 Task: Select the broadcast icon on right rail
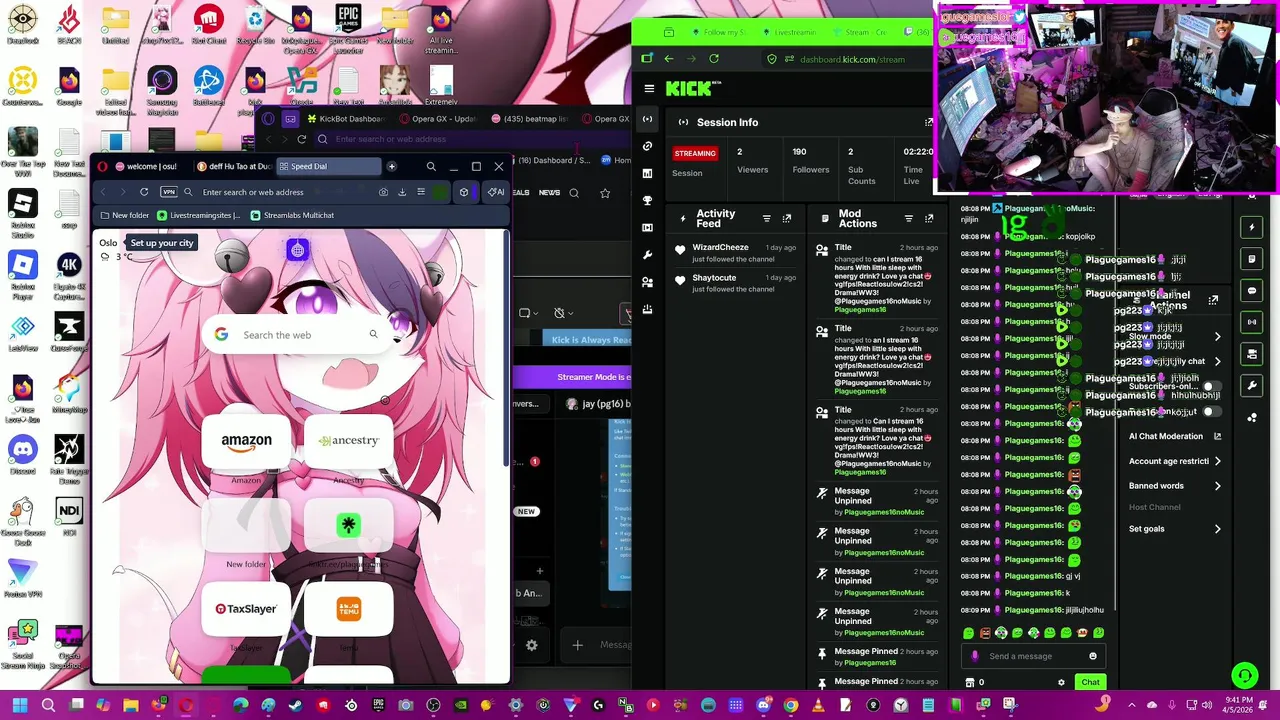(1251, 322)
